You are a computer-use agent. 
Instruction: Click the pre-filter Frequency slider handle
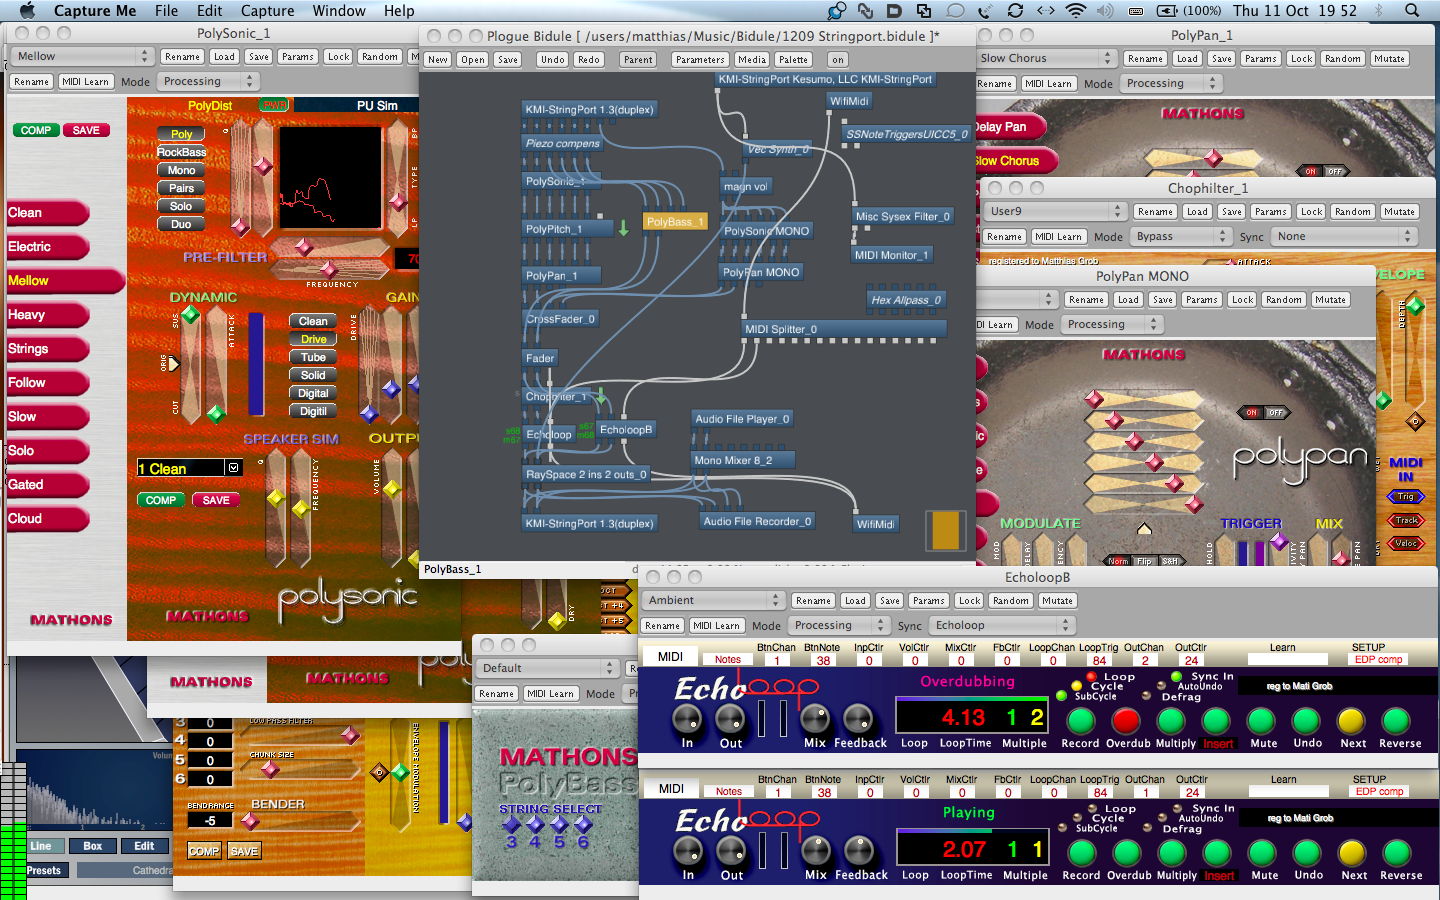(328, 269)
